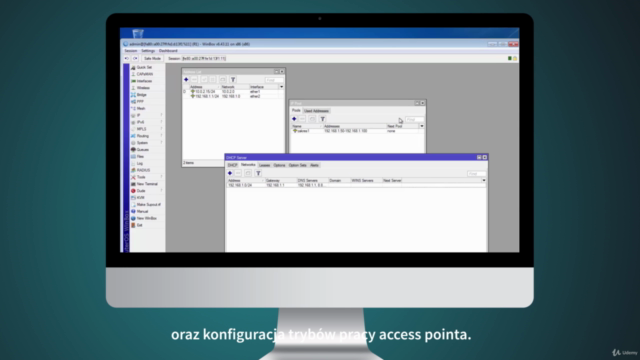
Task: Click the Find field in DHCP Server window
Action: click(x=476, y=173)
